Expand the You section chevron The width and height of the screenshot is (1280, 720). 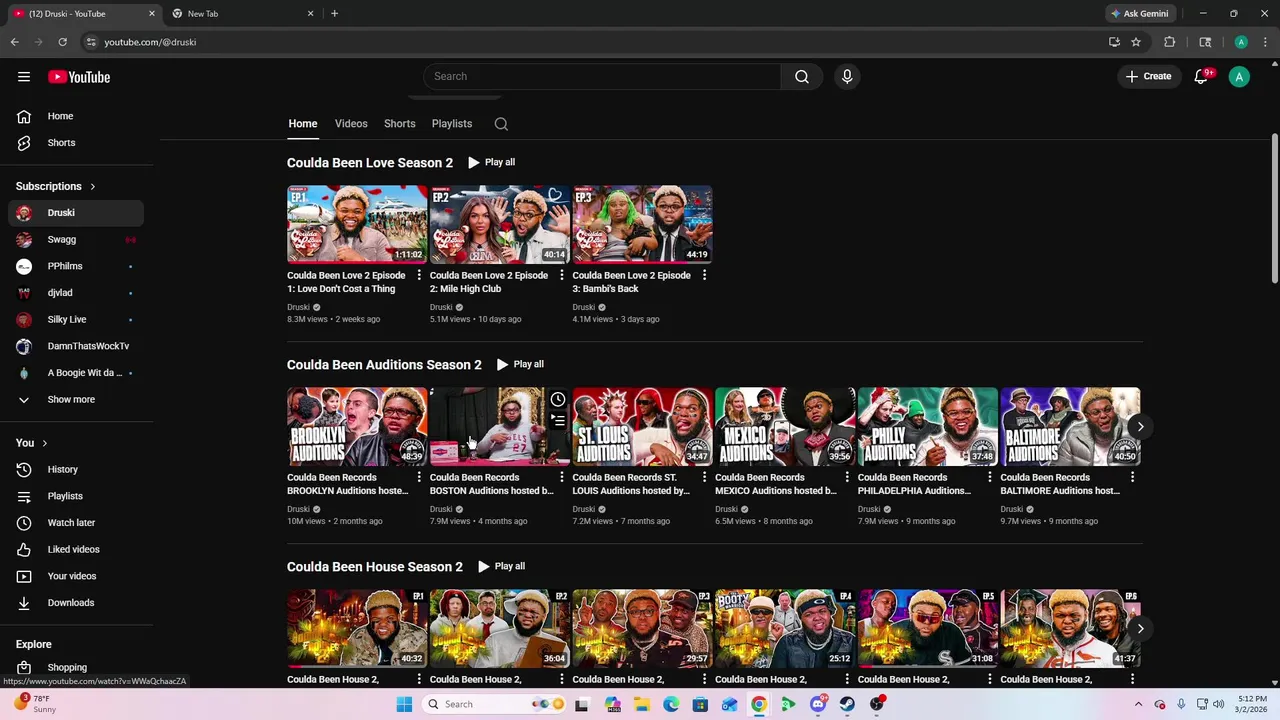tap(44, 443)
